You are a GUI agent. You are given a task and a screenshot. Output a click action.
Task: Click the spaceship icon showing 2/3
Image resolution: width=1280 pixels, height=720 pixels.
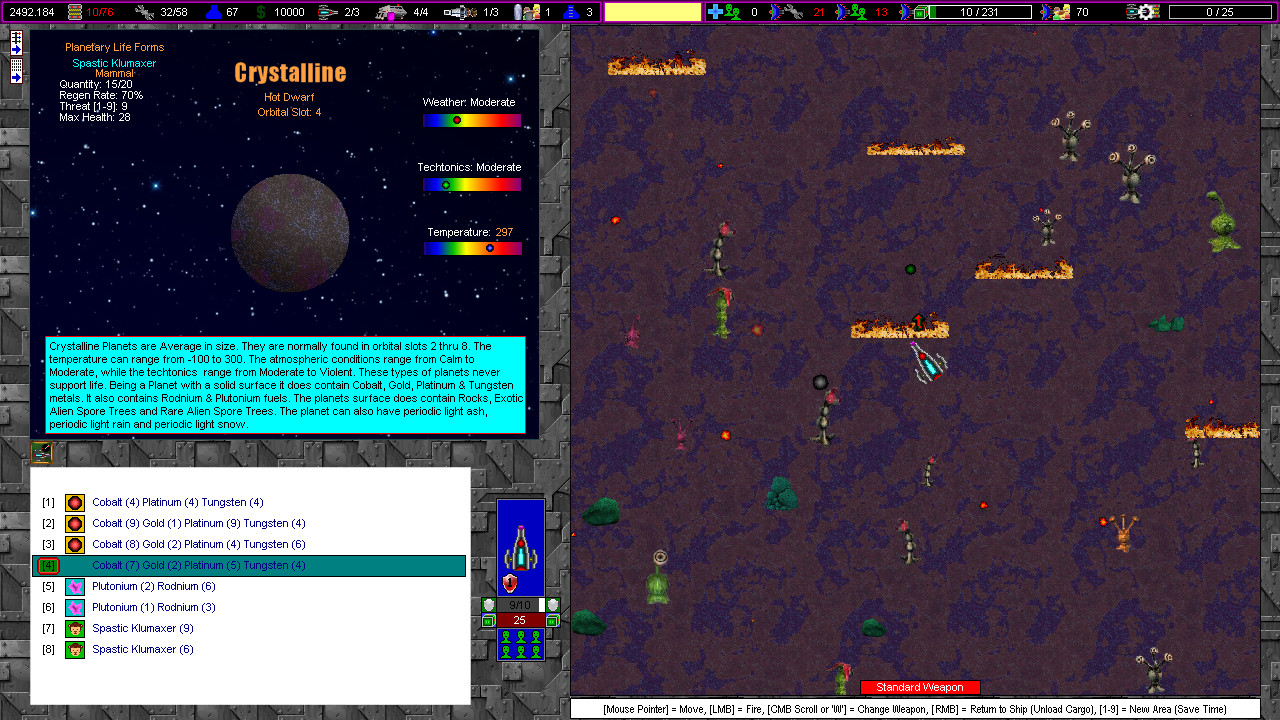[x=325, y=12]
